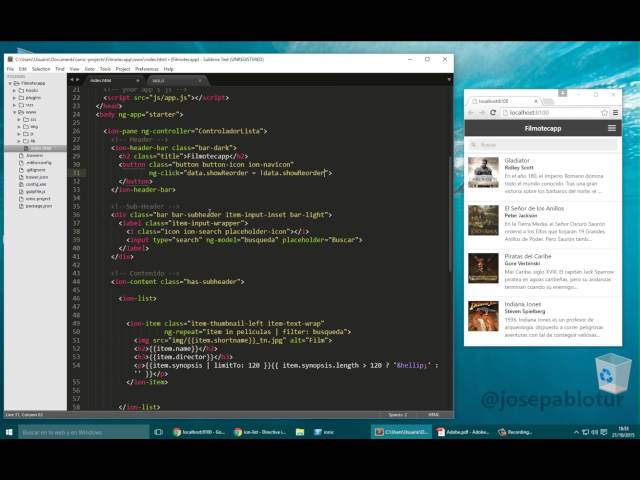
Task: Click the volume icon in system tray
Action: coord(594,432)
